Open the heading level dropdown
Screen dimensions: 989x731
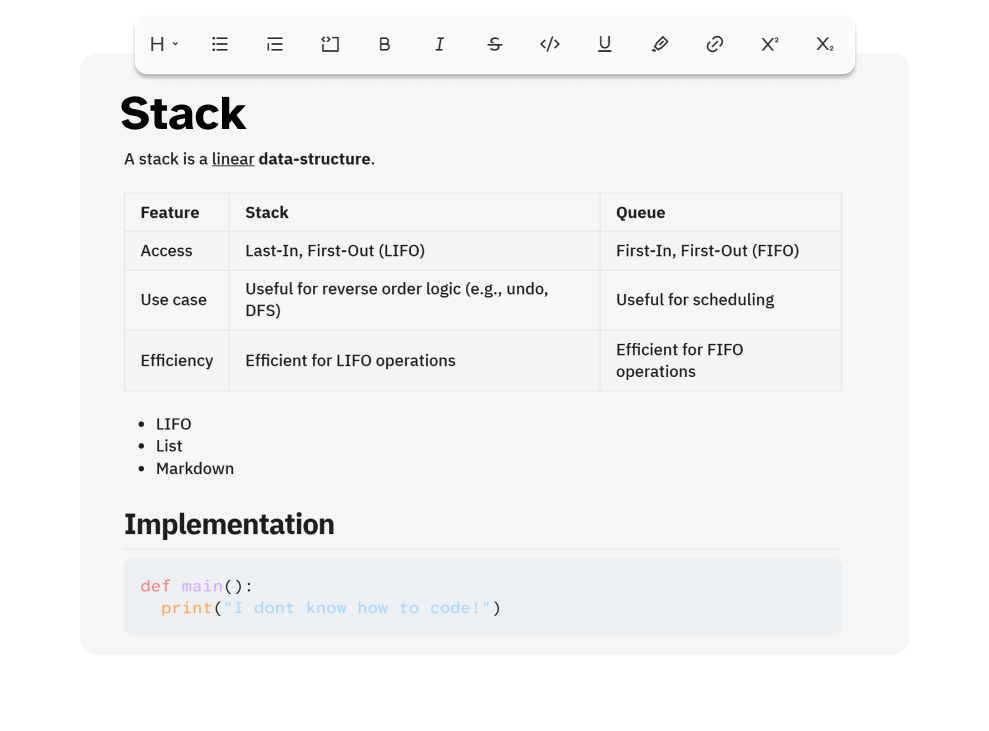pyautogui.click(x=162, y=44)
